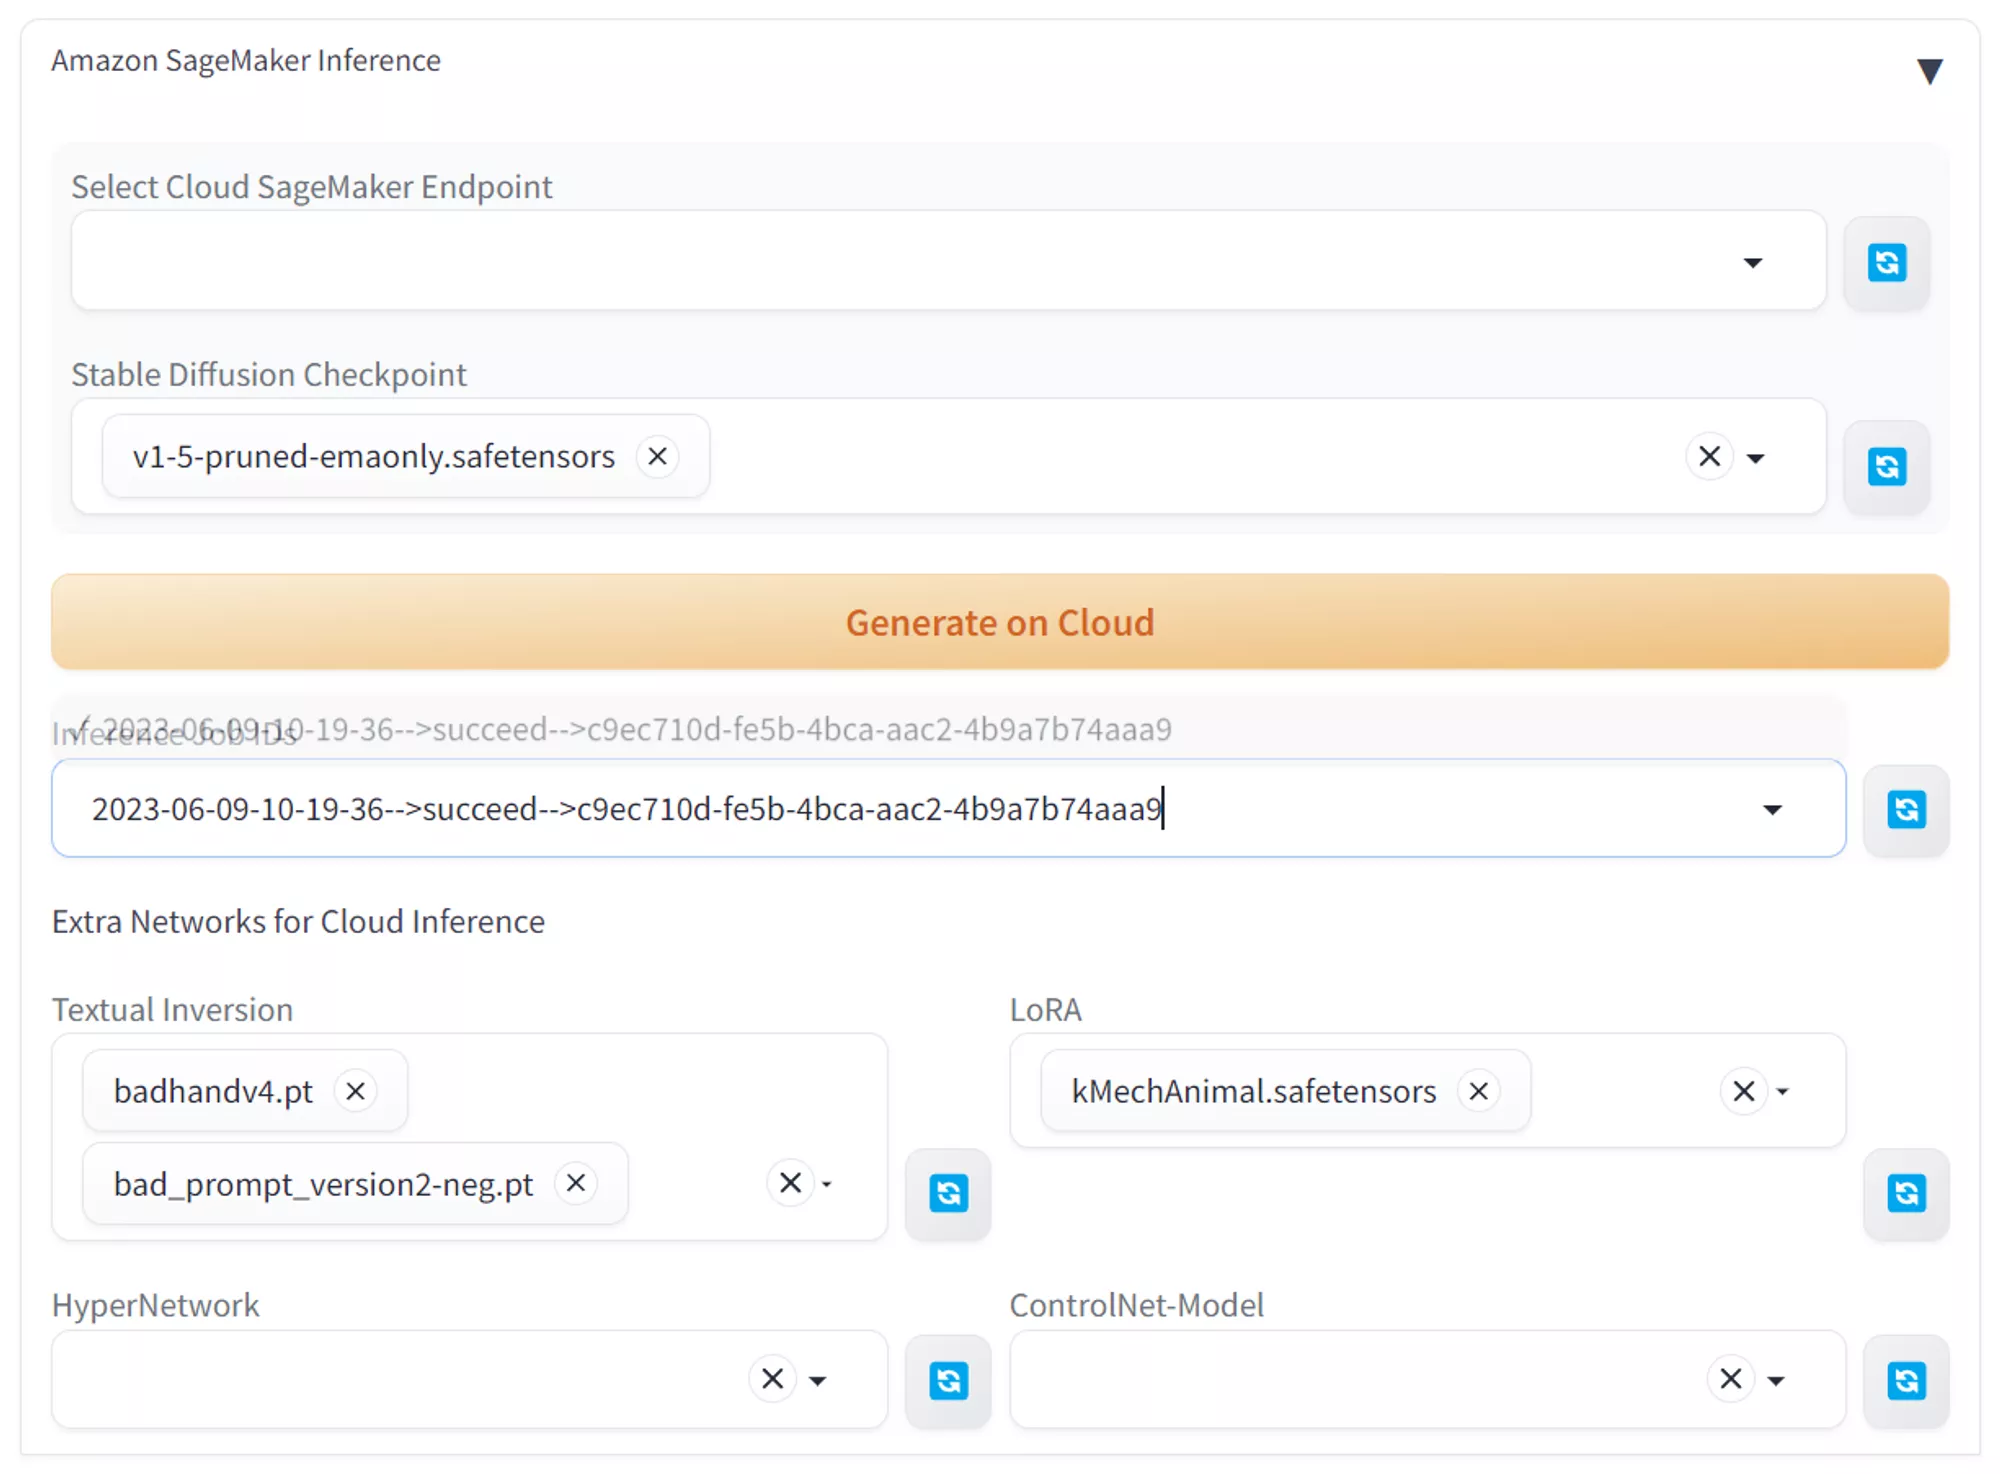Refresh the Stable Diffusion Checkpoint list
Image resolution: width=2000 pixels, height=1474 pixels.
pyautogui.click(x=1886, y=466)
